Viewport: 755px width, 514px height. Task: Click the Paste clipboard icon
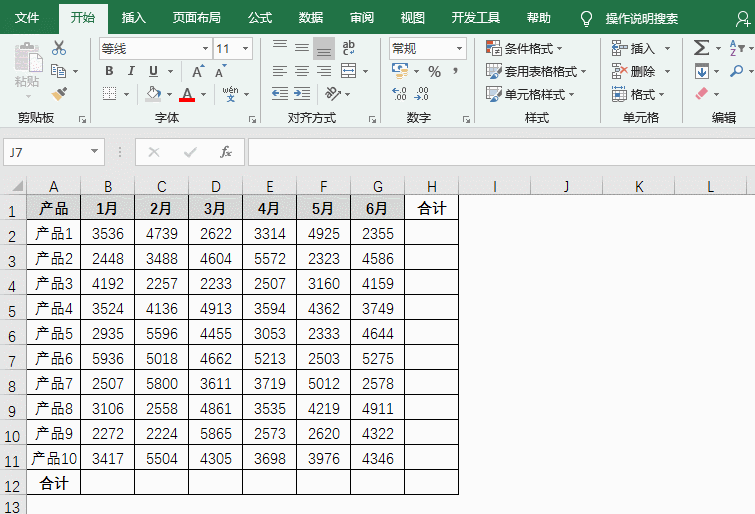click(27, 59)
